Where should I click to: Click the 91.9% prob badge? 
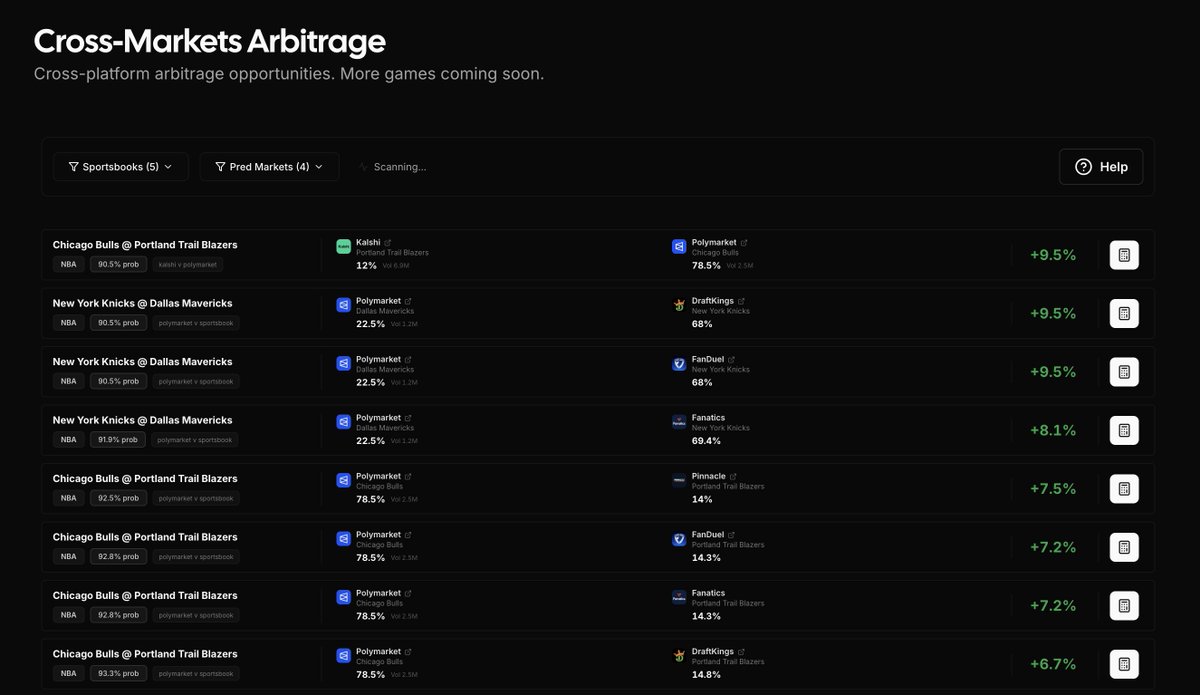[118, 440]
